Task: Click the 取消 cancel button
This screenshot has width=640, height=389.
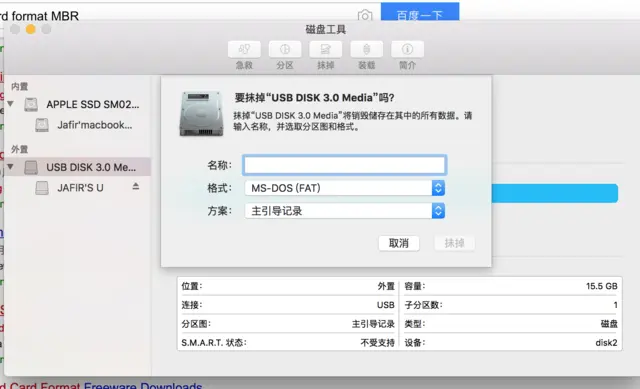Action: click(x=399, y=243)
